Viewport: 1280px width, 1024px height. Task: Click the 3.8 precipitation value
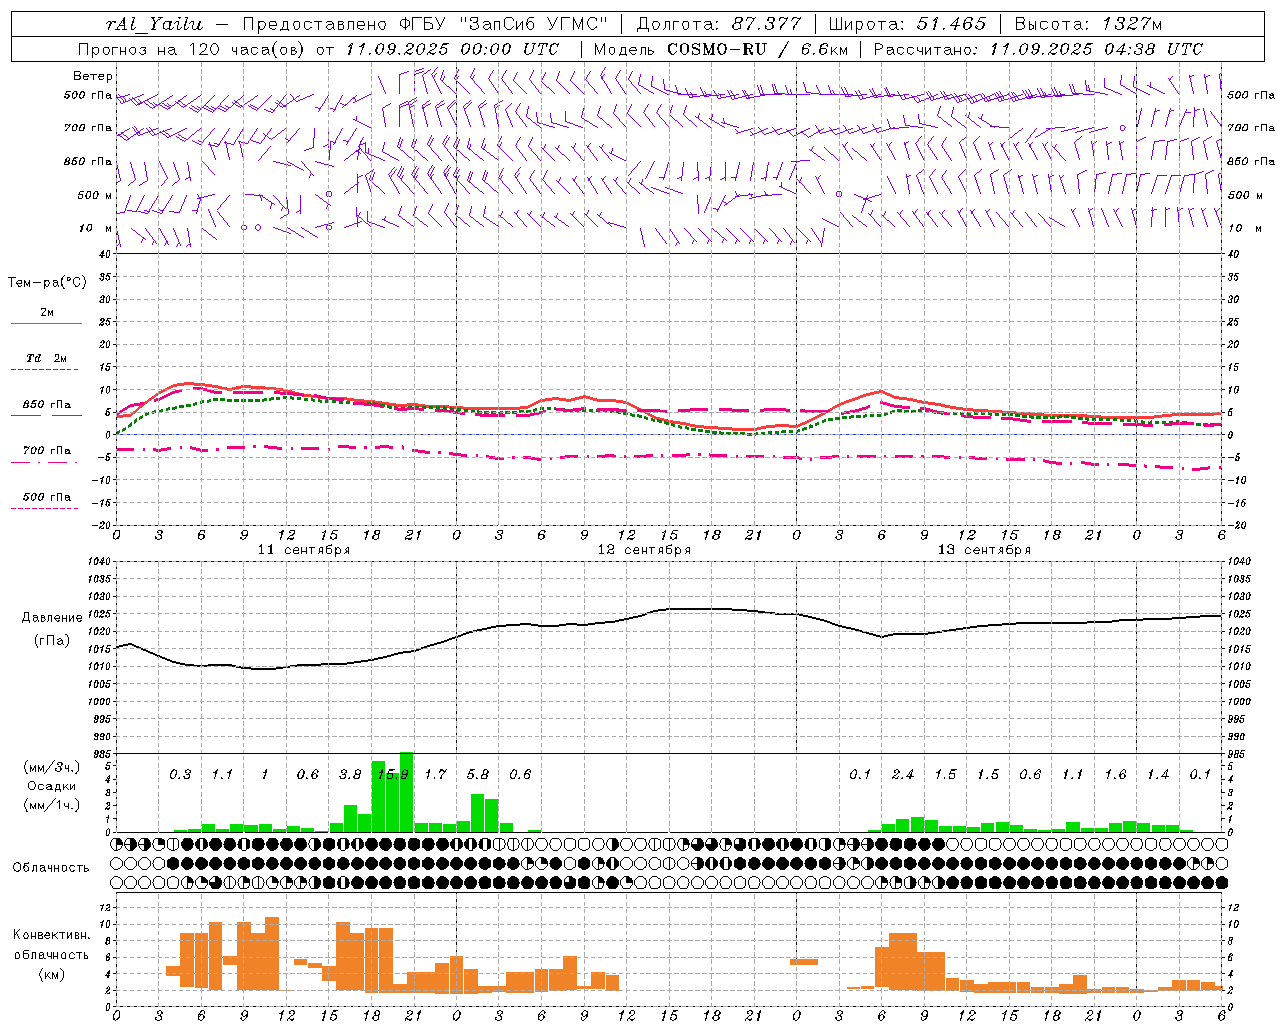[350, 774]
